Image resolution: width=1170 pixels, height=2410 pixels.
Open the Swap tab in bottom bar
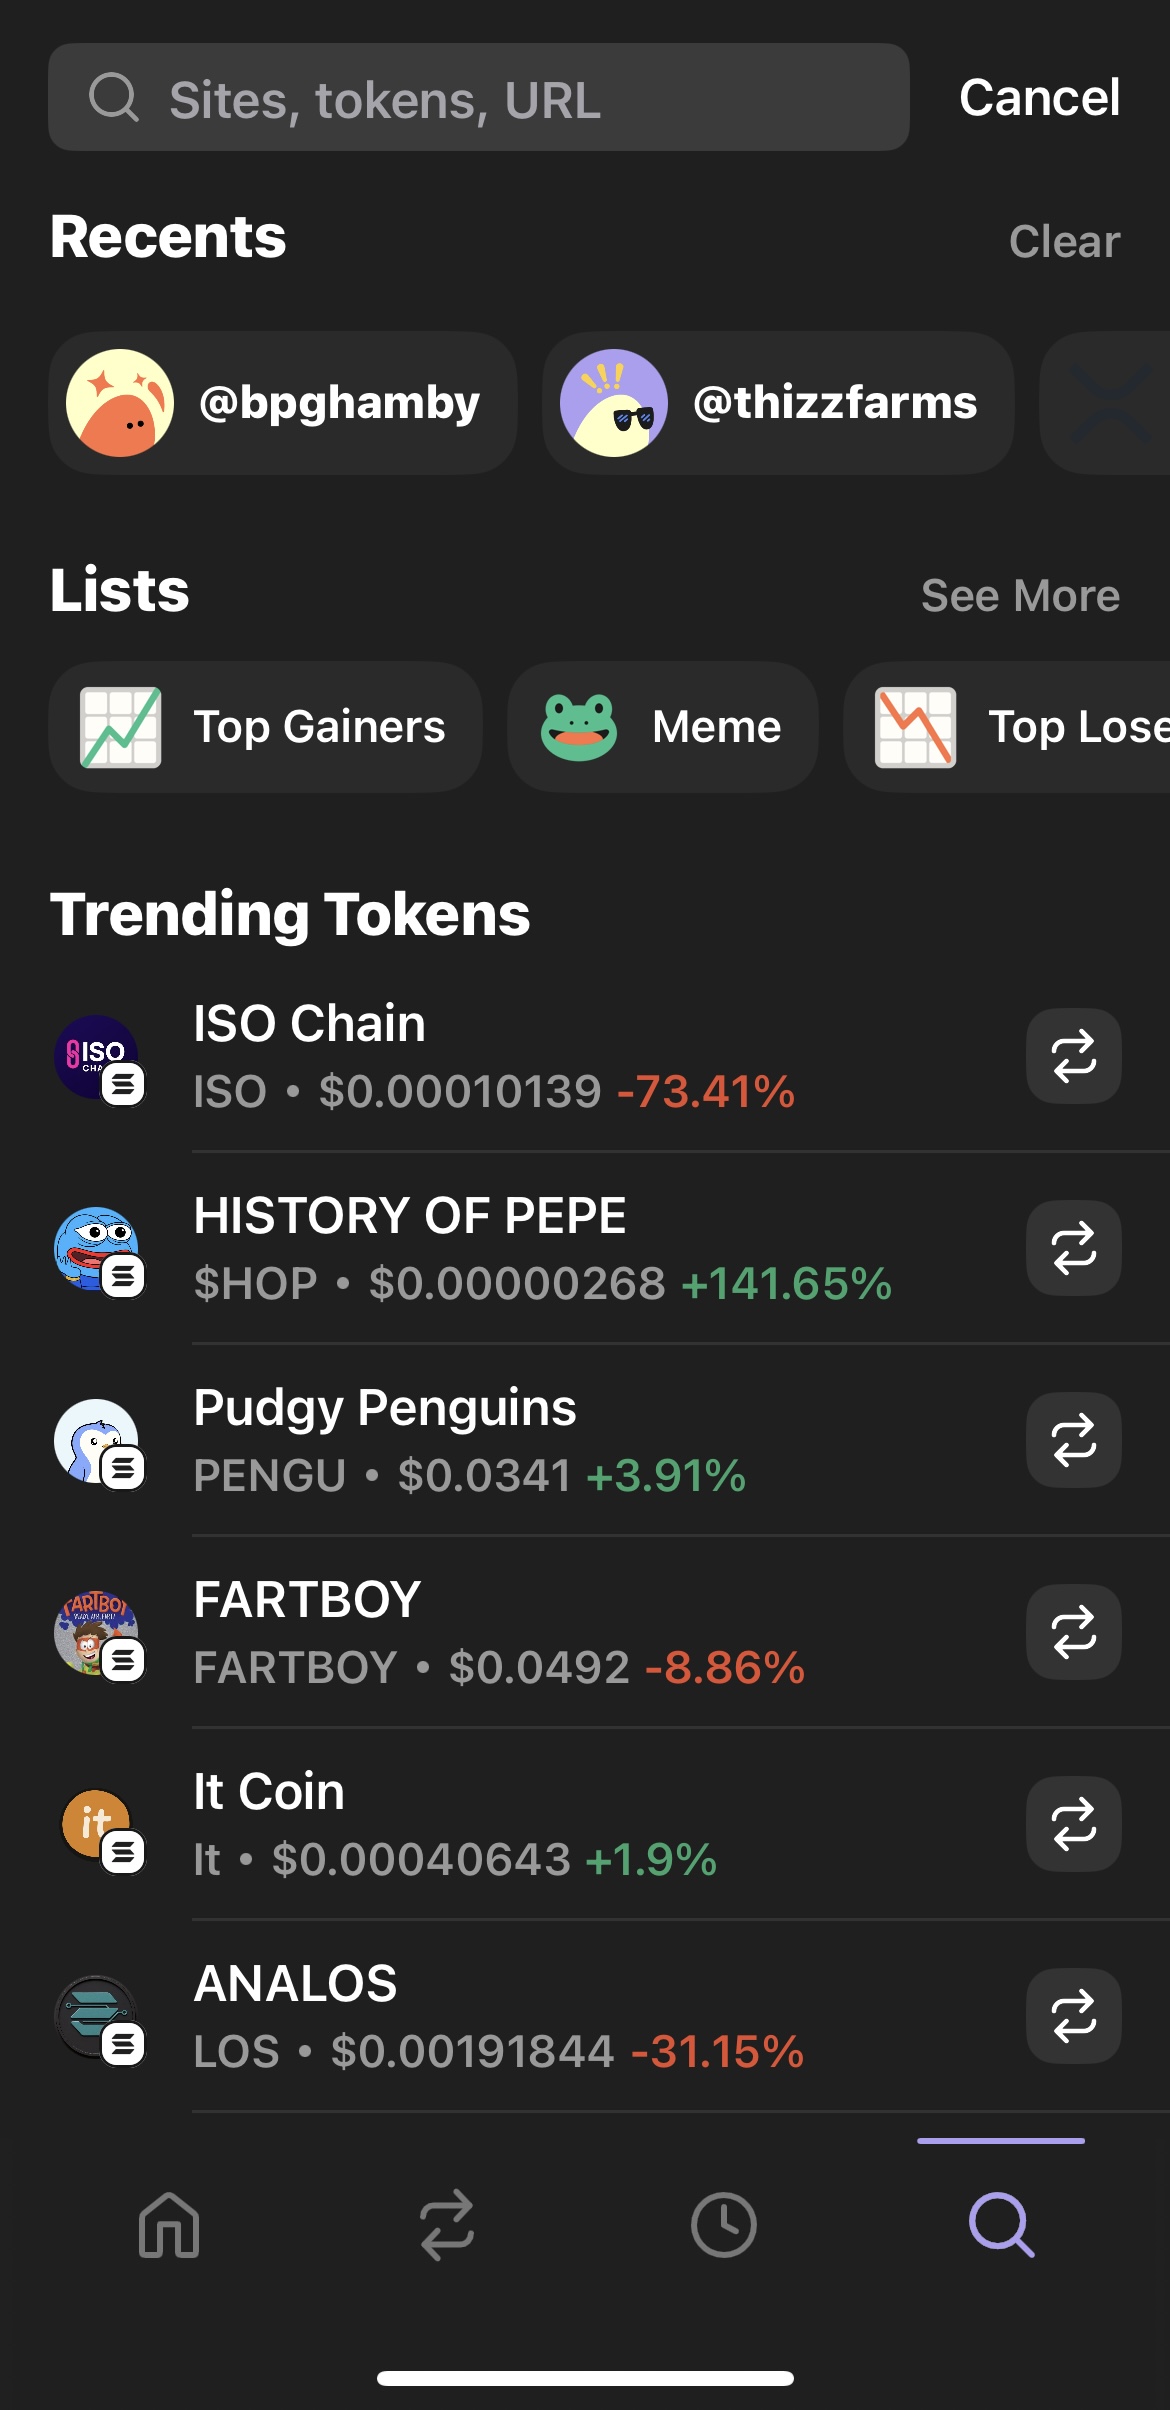click(446, 2225)
